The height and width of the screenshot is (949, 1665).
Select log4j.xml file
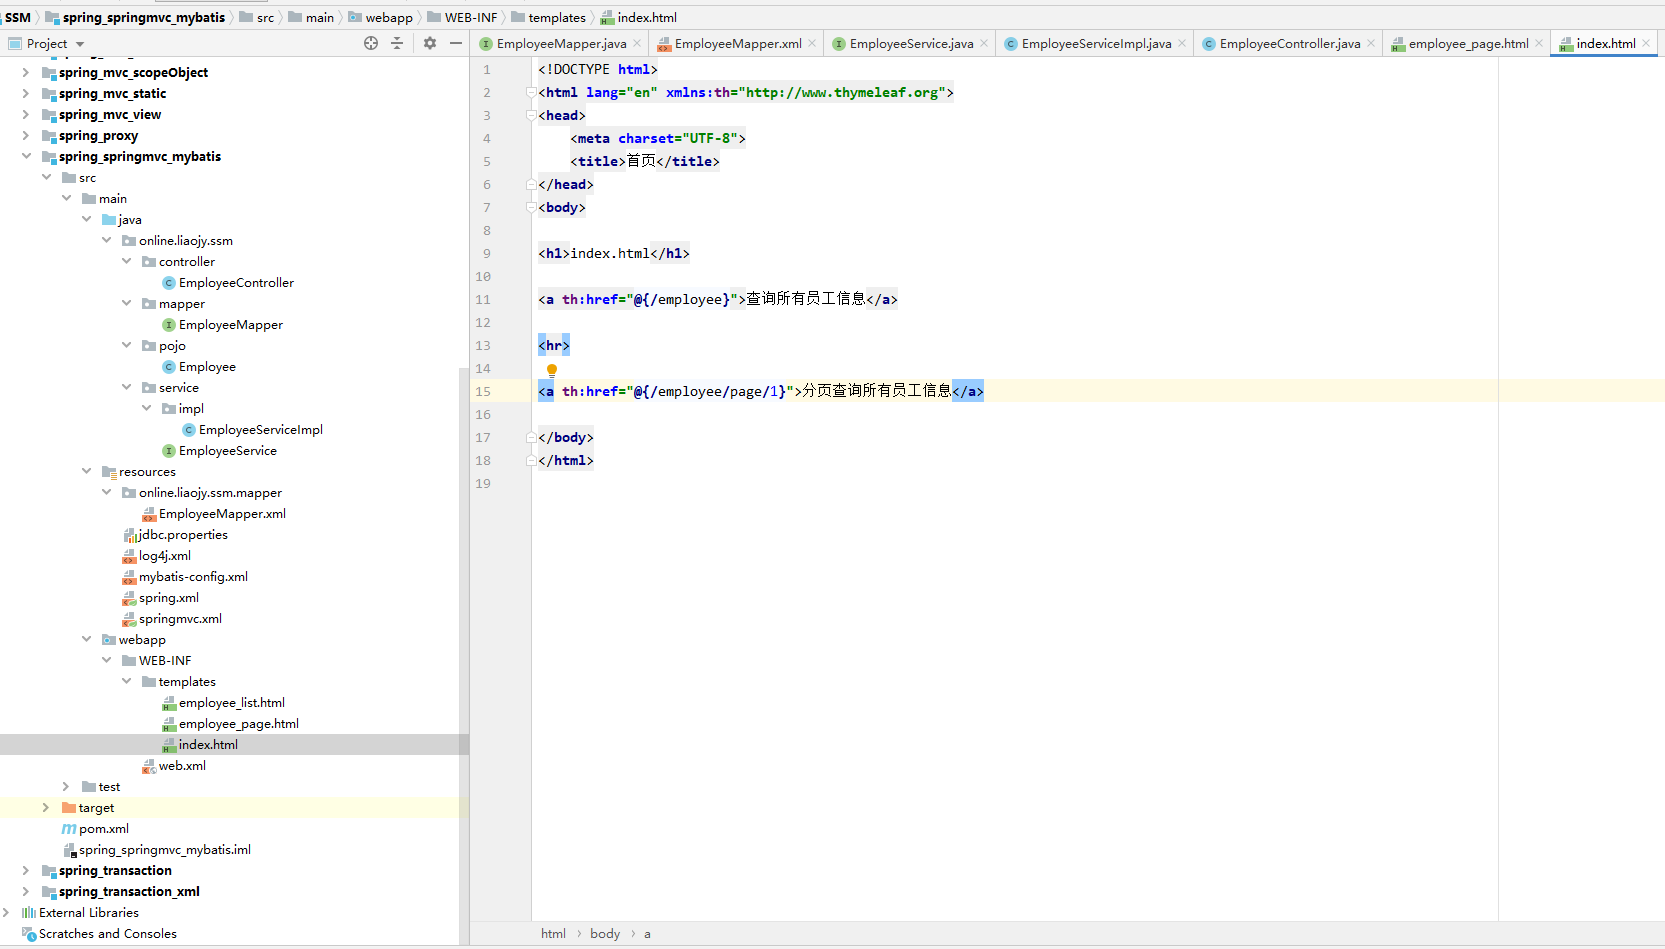(164, 556)
